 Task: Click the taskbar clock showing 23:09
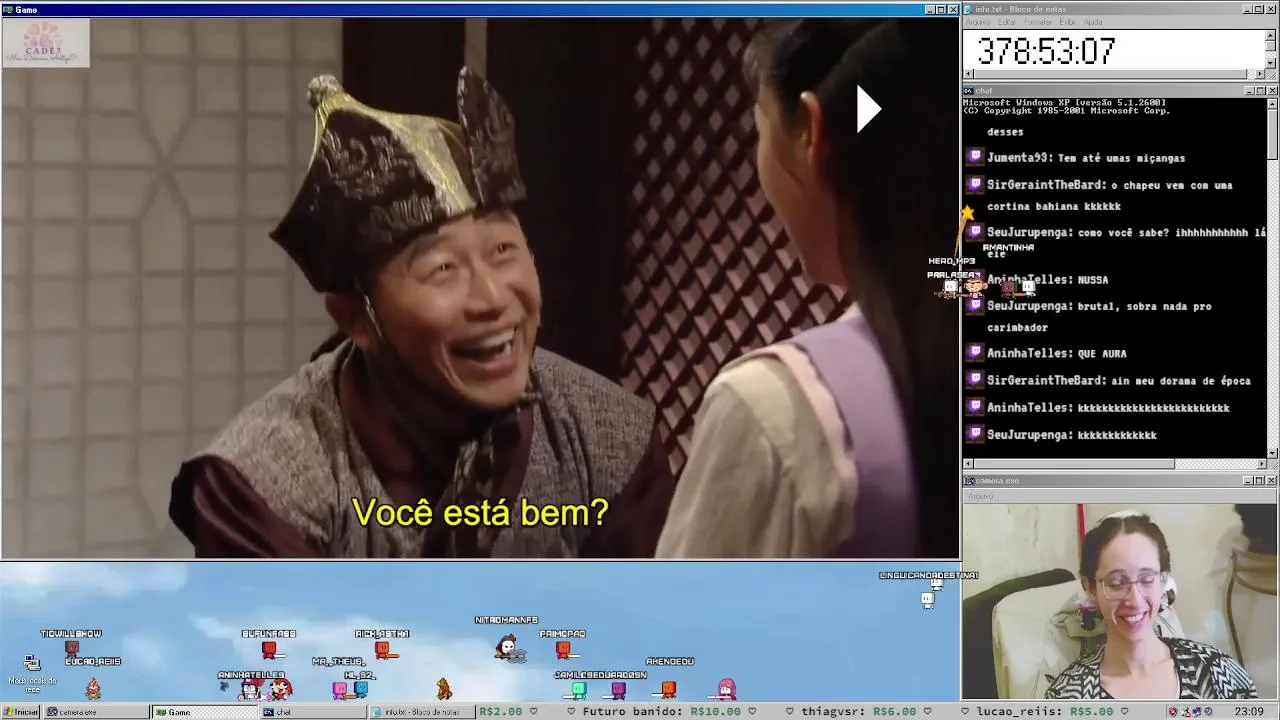[1248, 712]
